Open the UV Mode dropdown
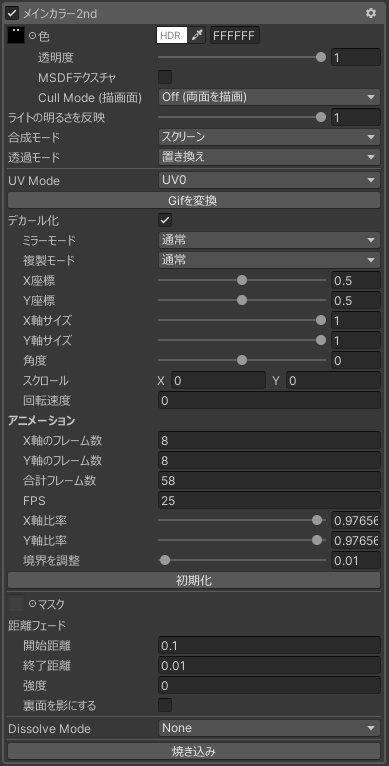 269,180
